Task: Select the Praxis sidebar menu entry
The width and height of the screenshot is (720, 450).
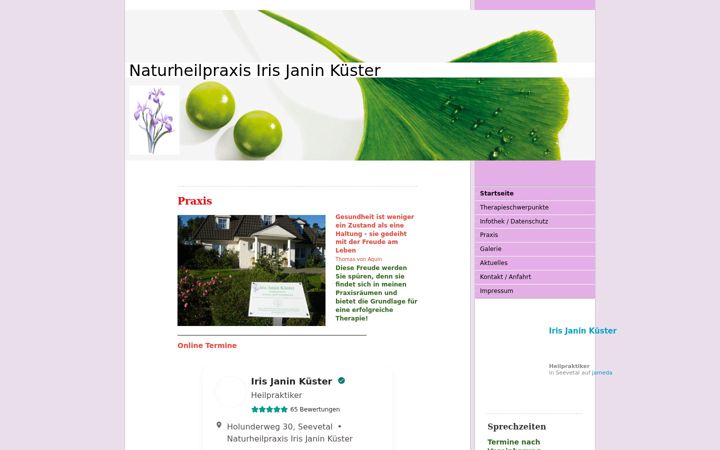Action: point(535,235)
